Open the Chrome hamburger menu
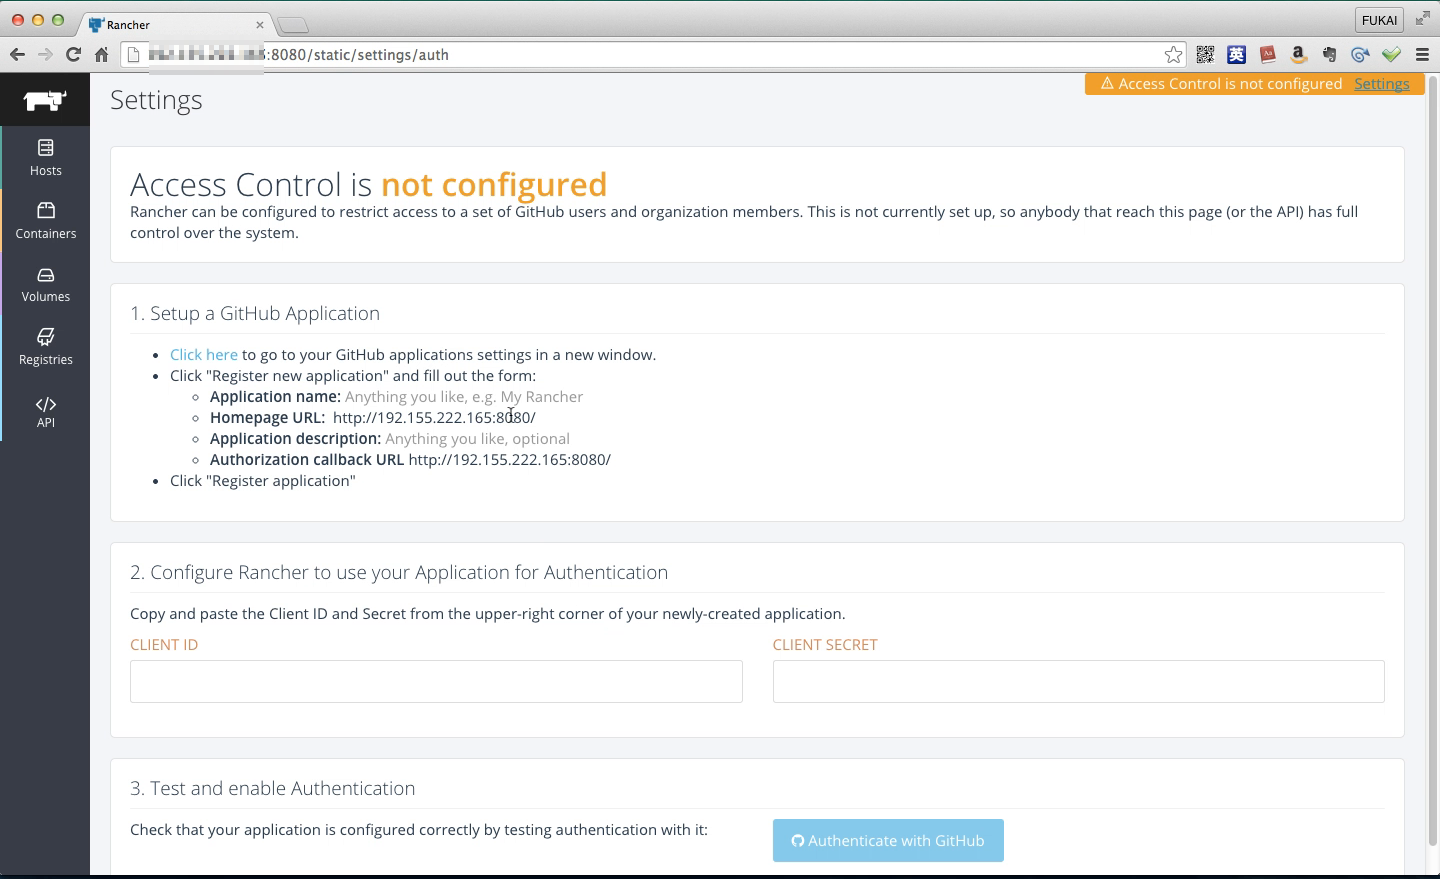Viewport: 1440px width, 879px height. (1422, 55)
